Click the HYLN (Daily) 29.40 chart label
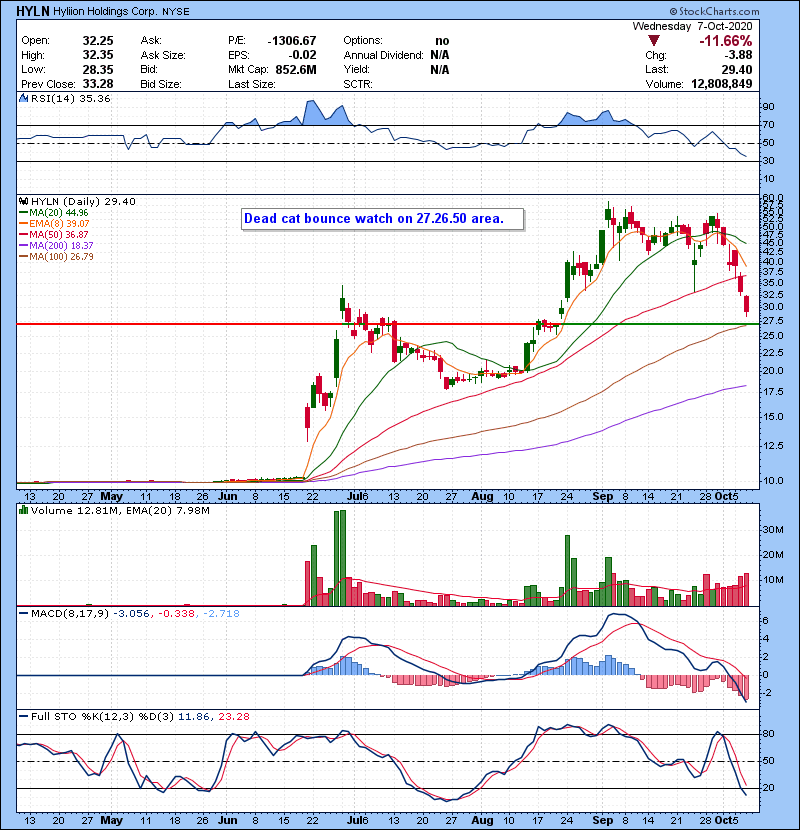Screen dimensions: 800x830 click(83, 202)
